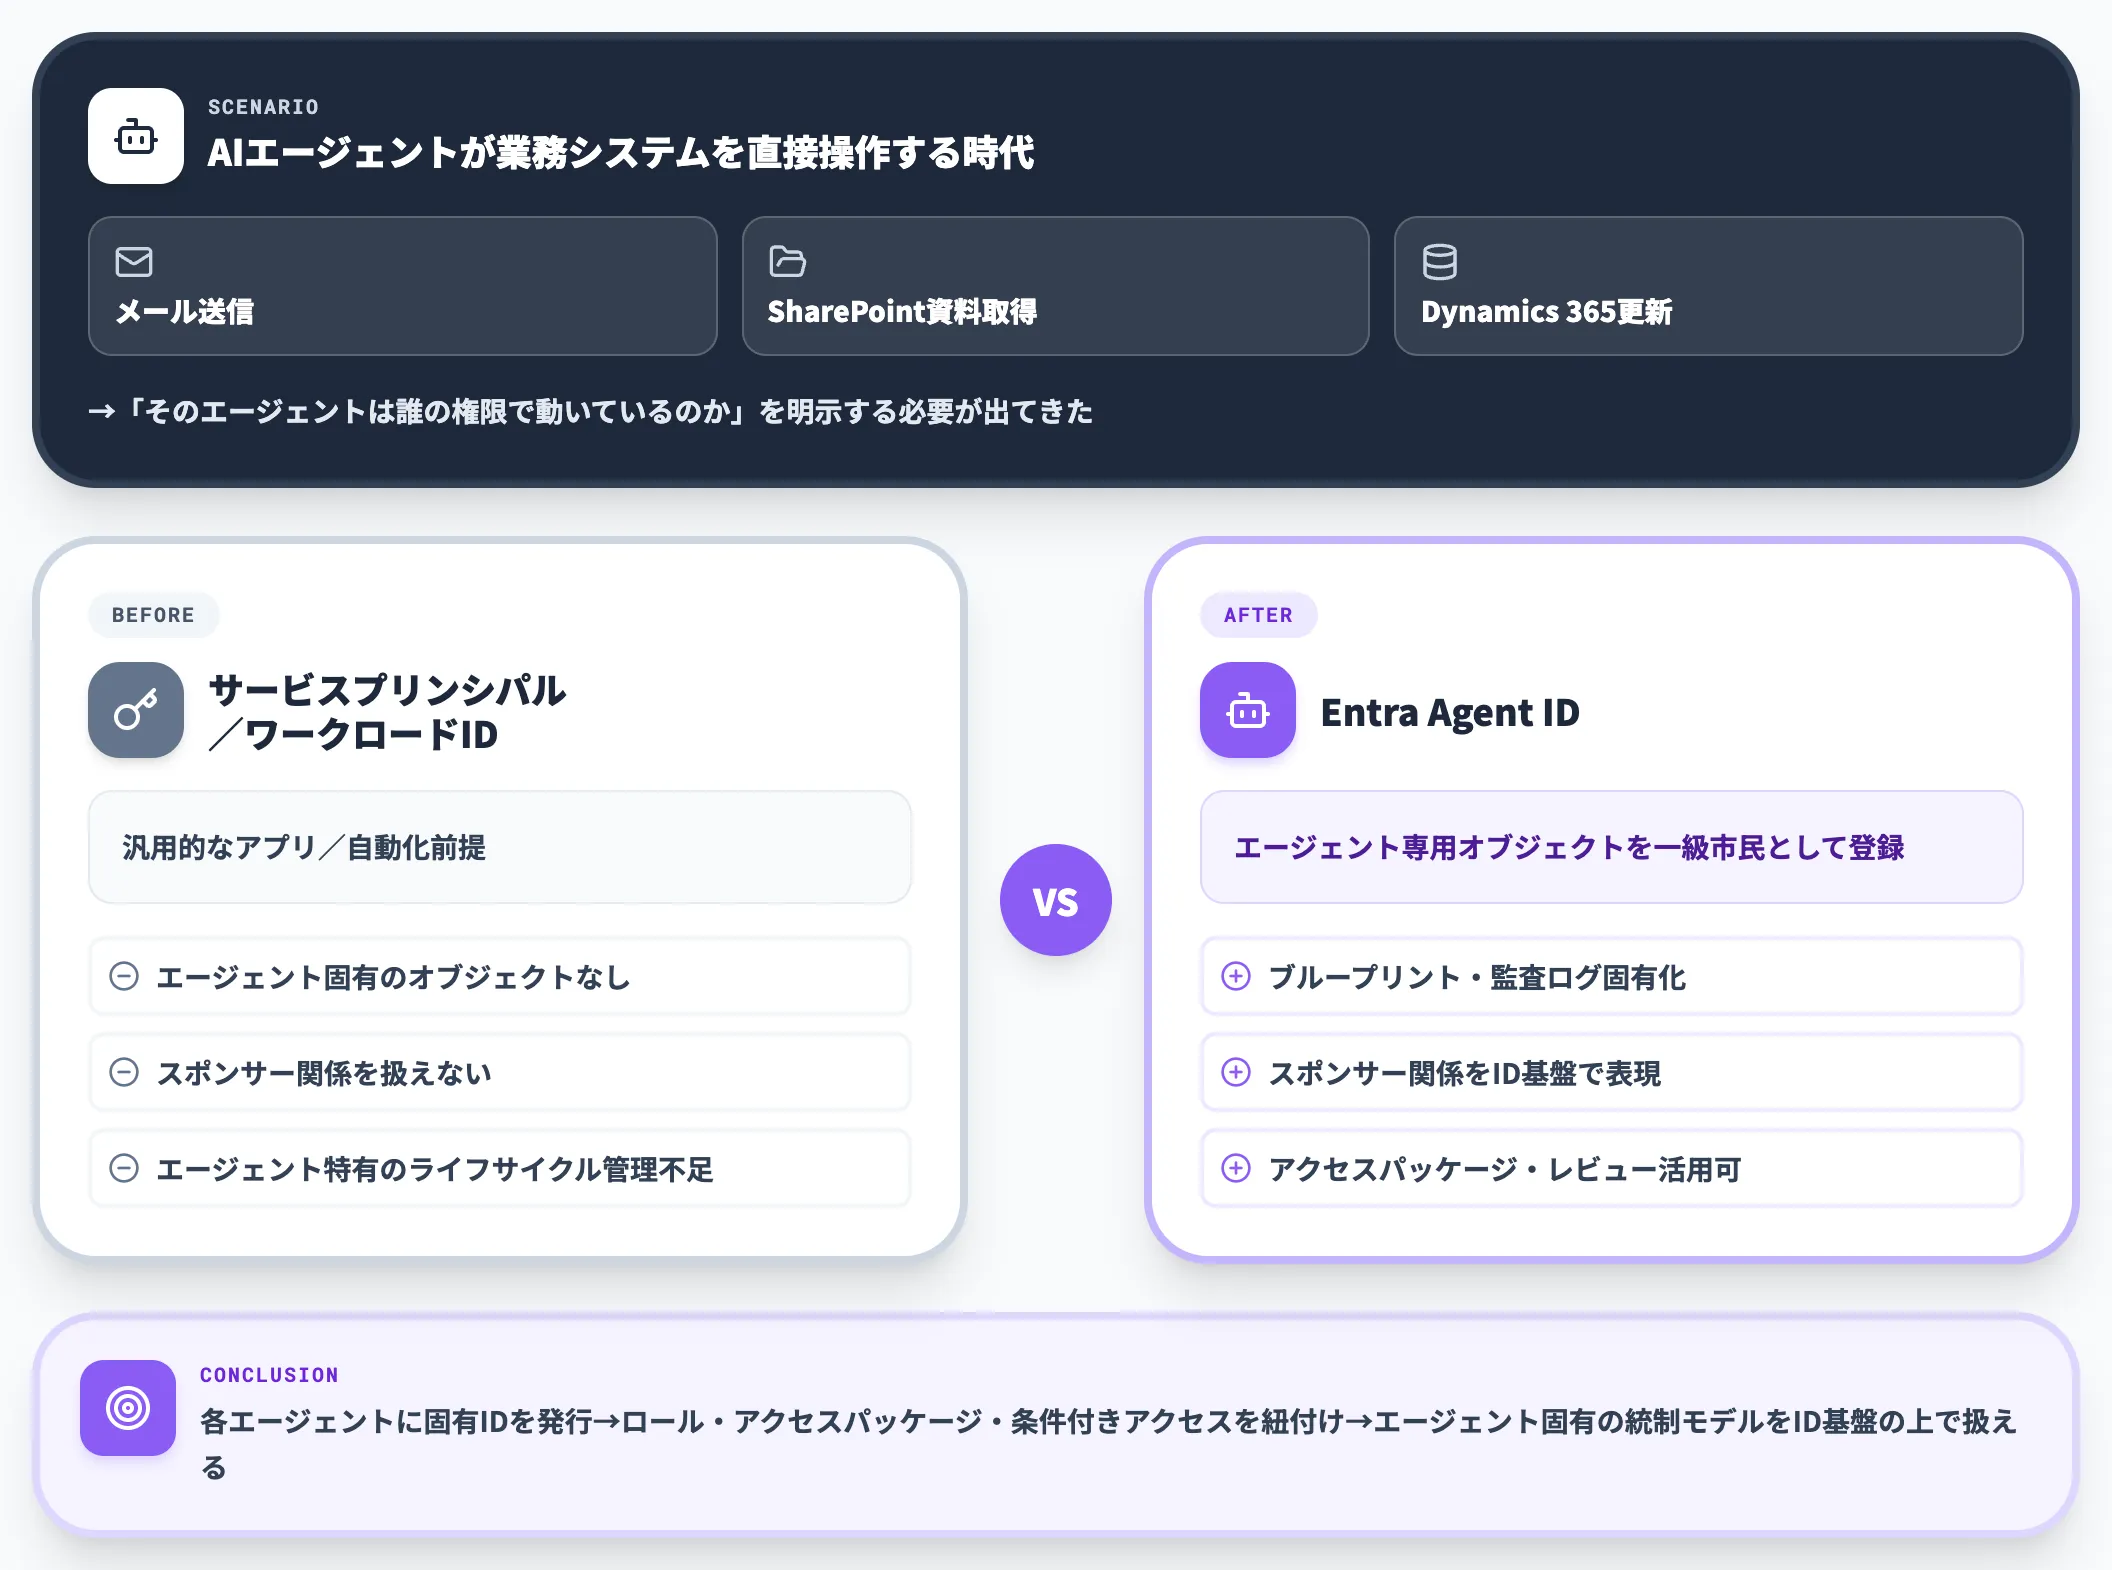This screenshot has height=1570, width=2112.
Task: Click the target icon in the CONCLUSION box
Action: point(128,1408)
